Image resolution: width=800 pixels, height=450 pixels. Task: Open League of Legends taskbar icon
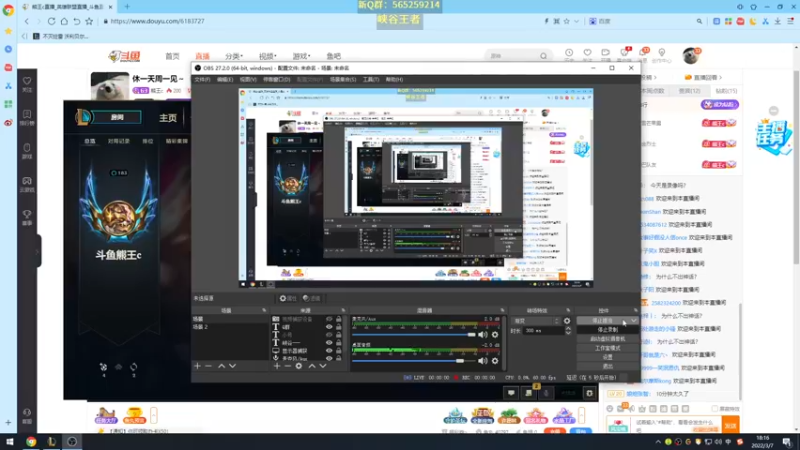52,442
